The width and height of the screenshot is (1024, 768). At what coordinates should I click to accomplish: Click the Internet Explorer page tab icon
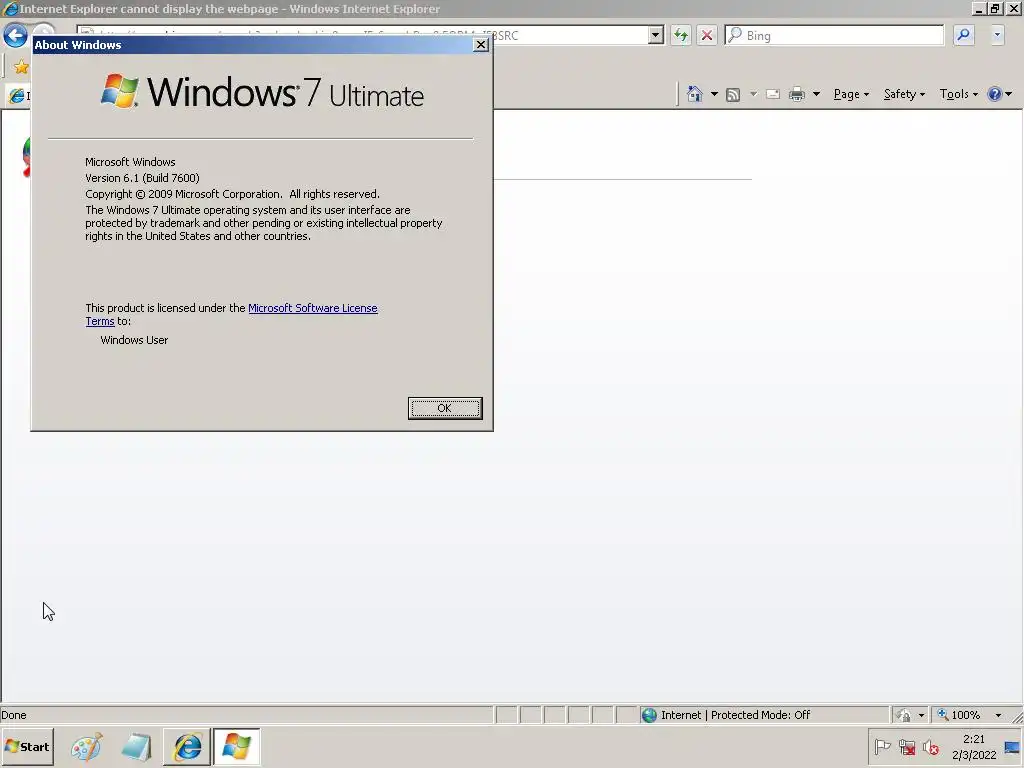(16, 96)
